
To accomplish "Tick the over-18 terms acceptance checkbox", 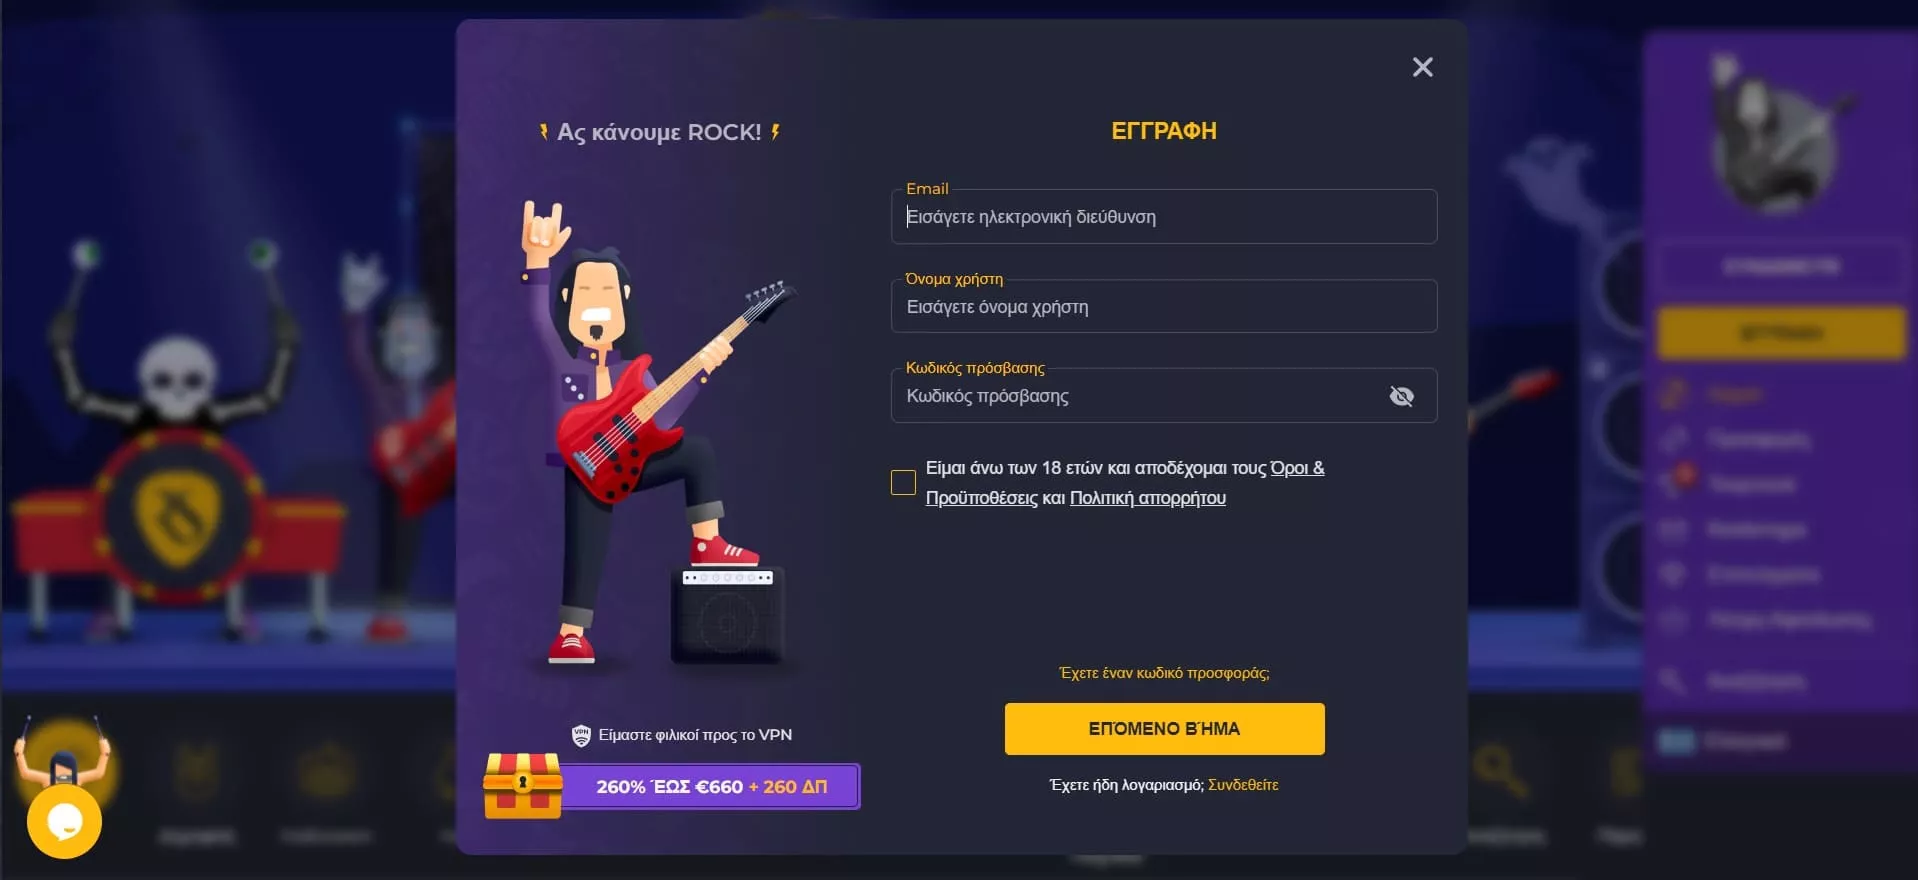I will 903,483.
